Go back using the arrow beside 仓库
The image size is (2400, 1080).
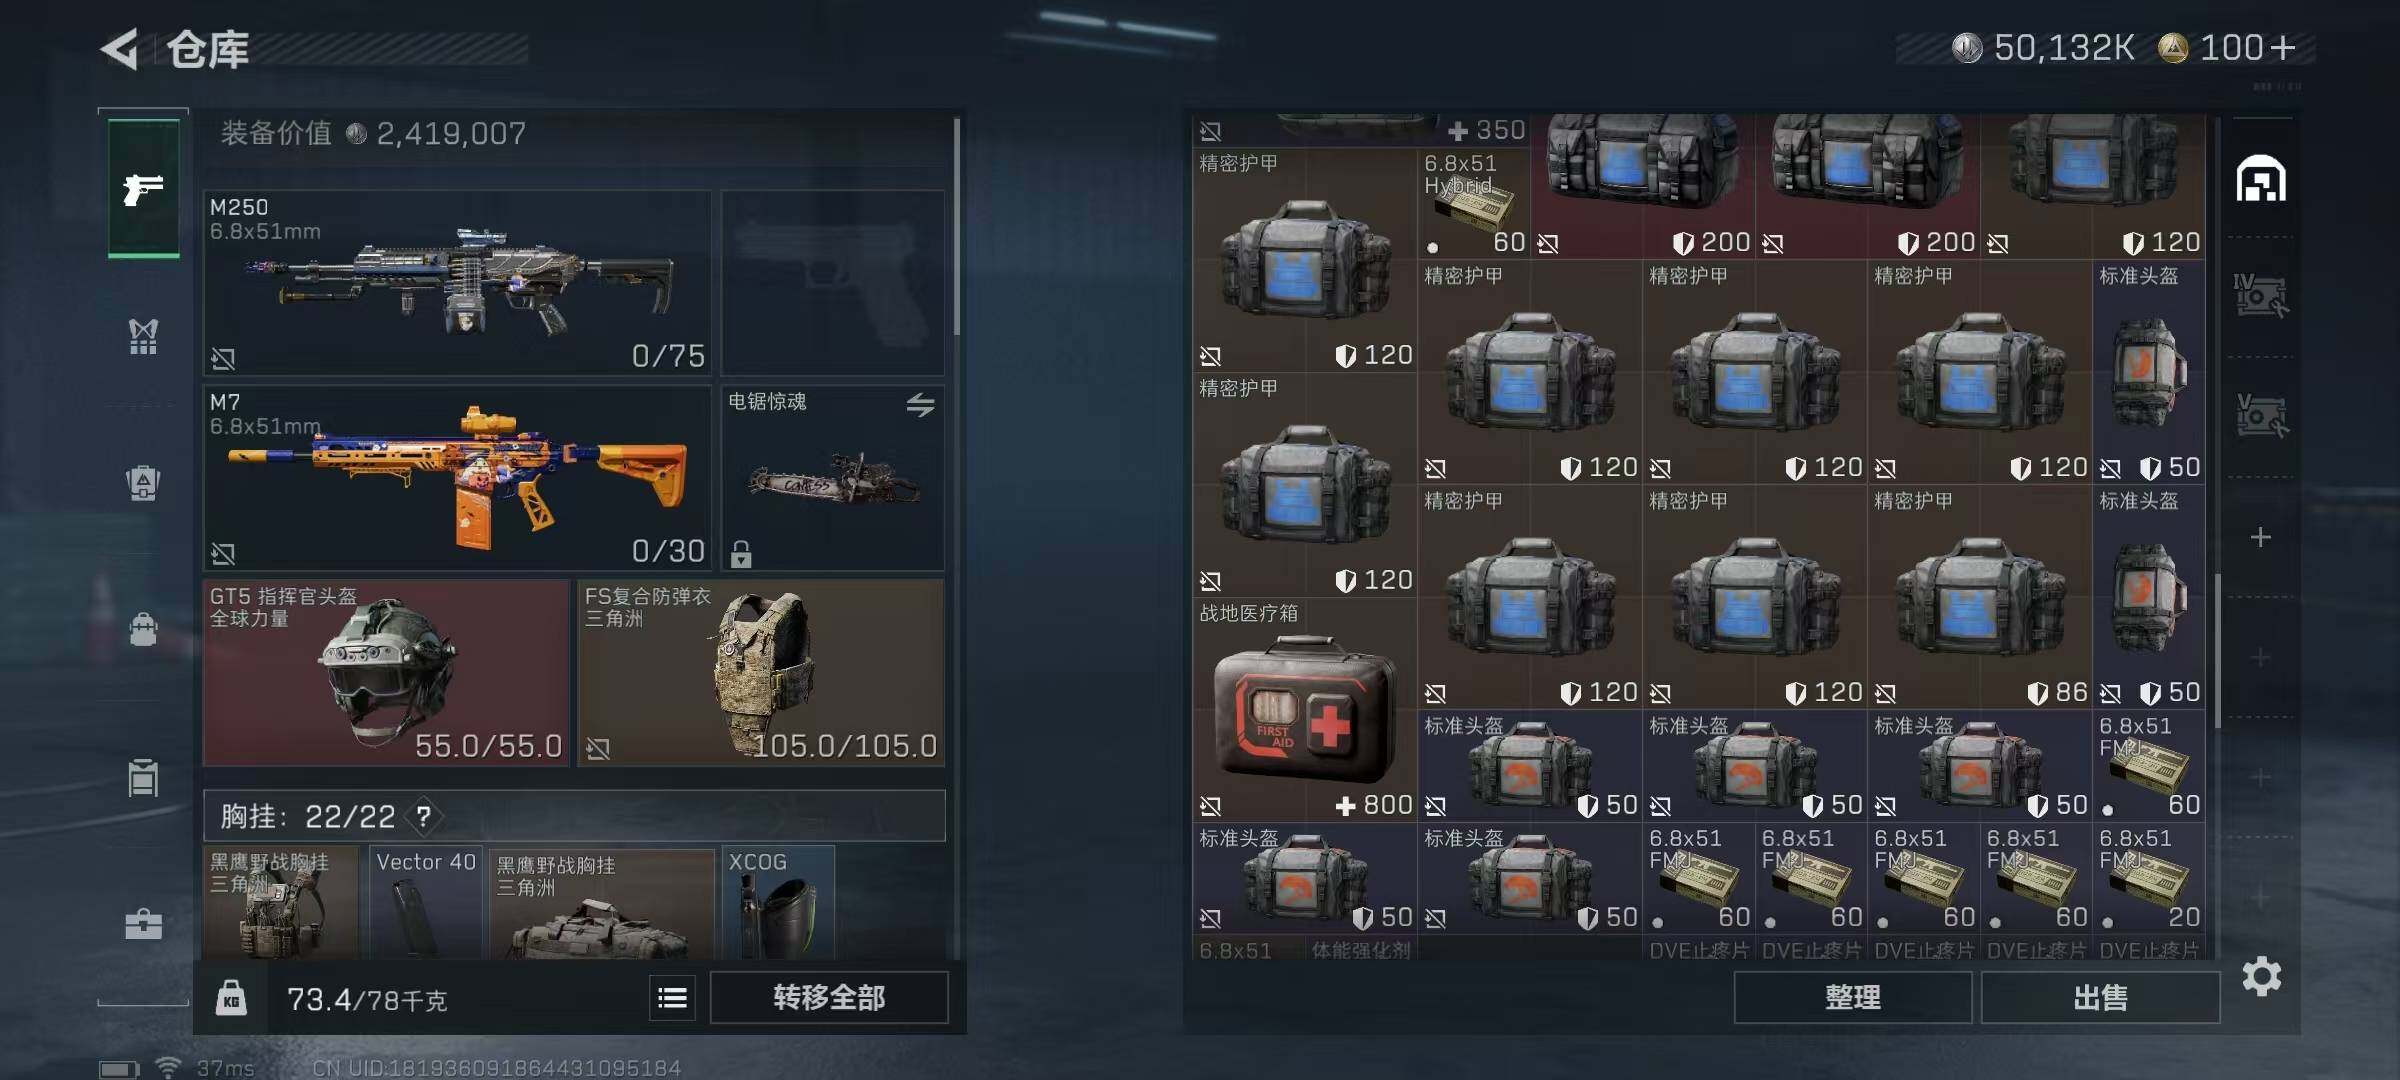(x=120, y=49)
